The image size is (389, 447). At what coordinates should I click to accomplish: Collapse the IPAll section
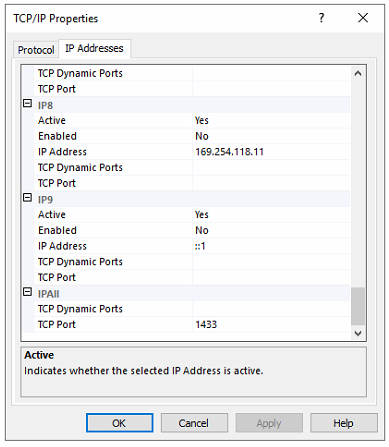28,292
